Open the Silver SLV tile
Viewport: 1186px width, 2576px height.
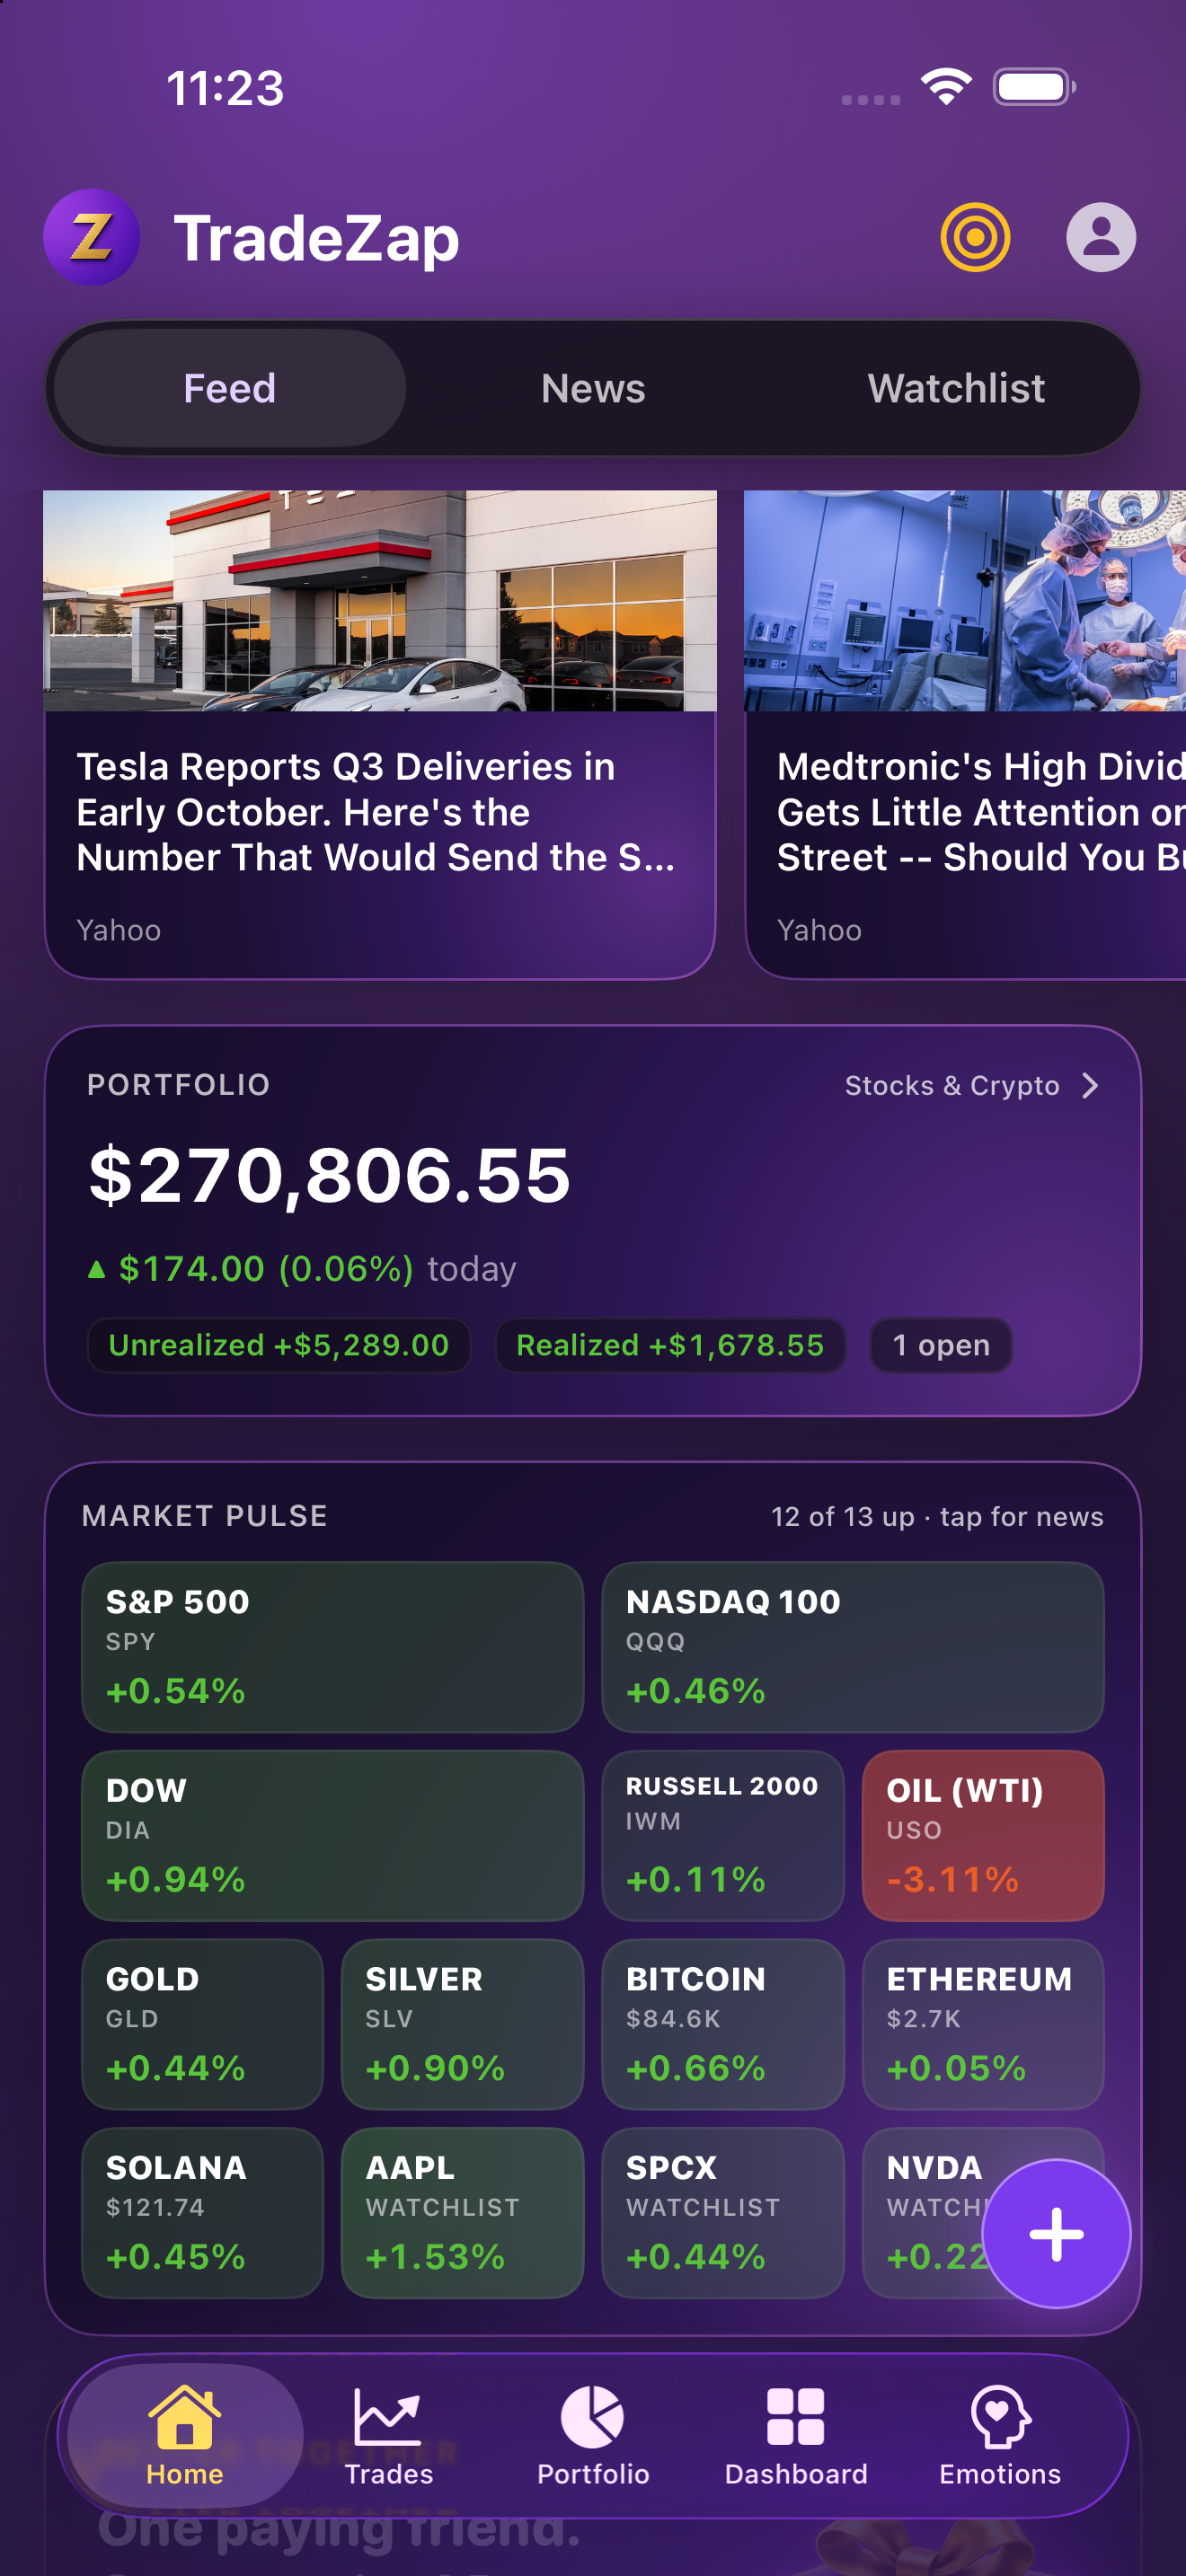(462, 2024)
